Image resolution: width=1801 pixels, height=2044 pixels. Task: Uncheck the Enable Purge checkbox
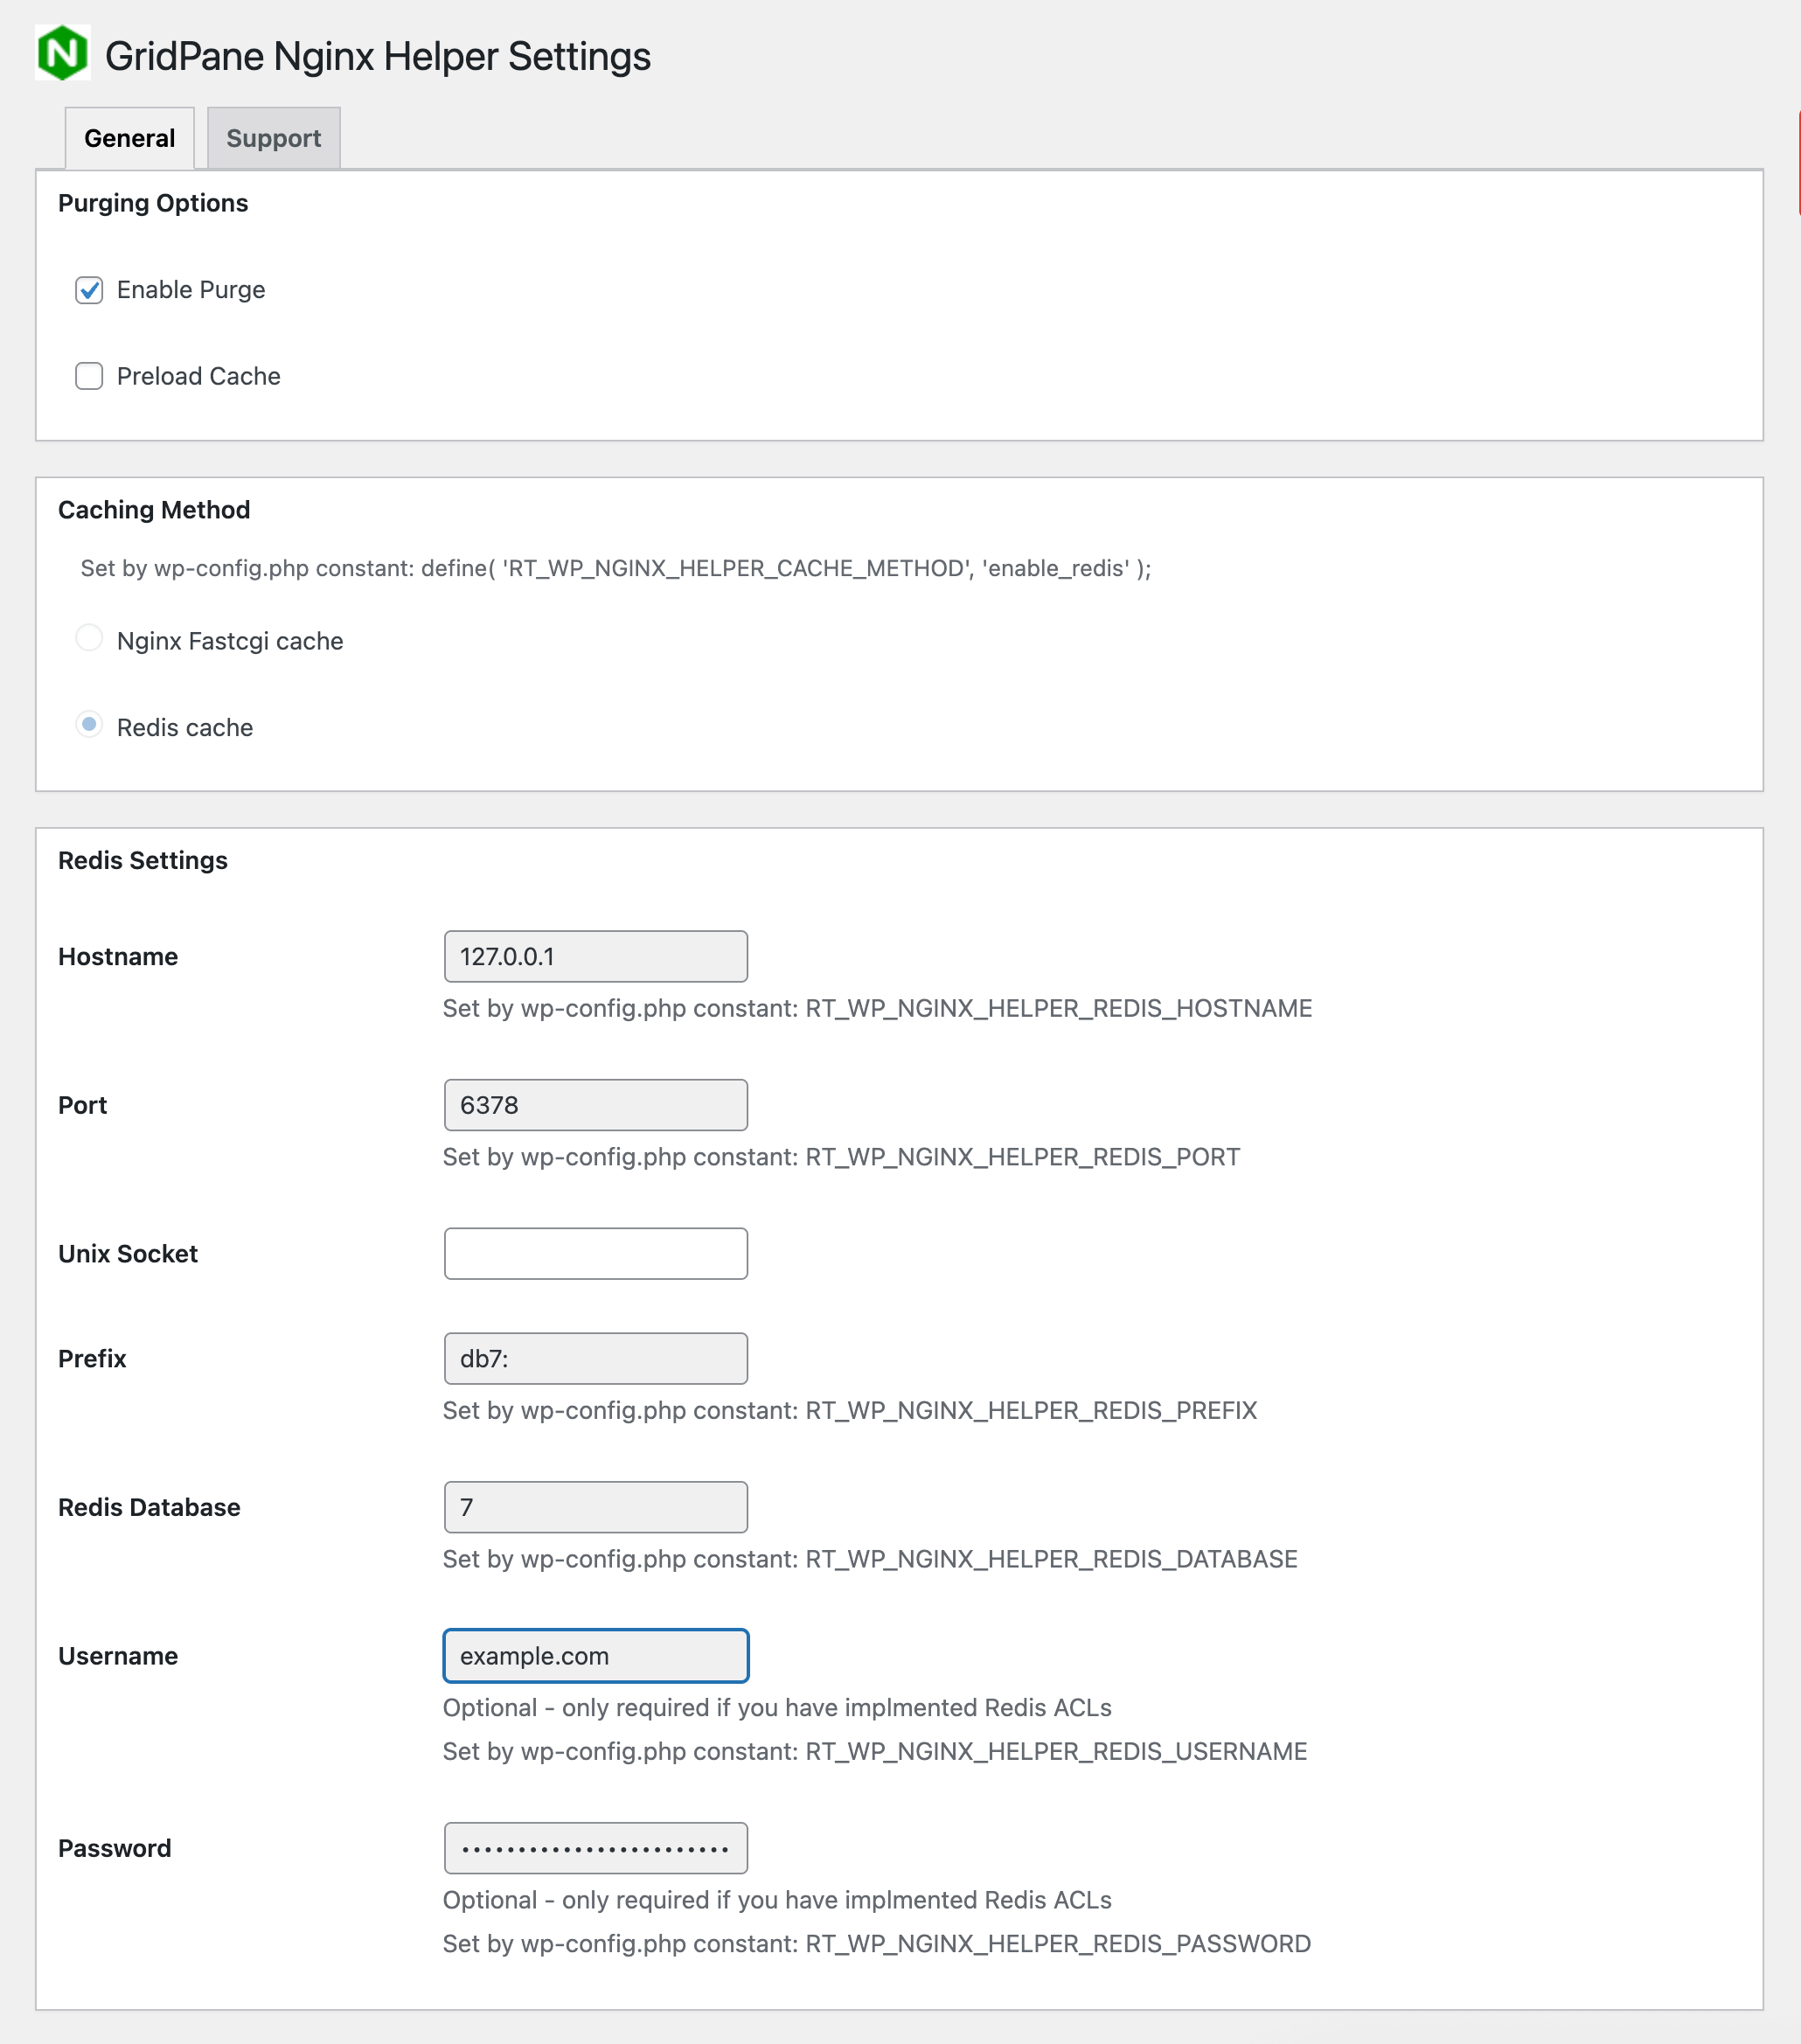click(x=89, y=290)
